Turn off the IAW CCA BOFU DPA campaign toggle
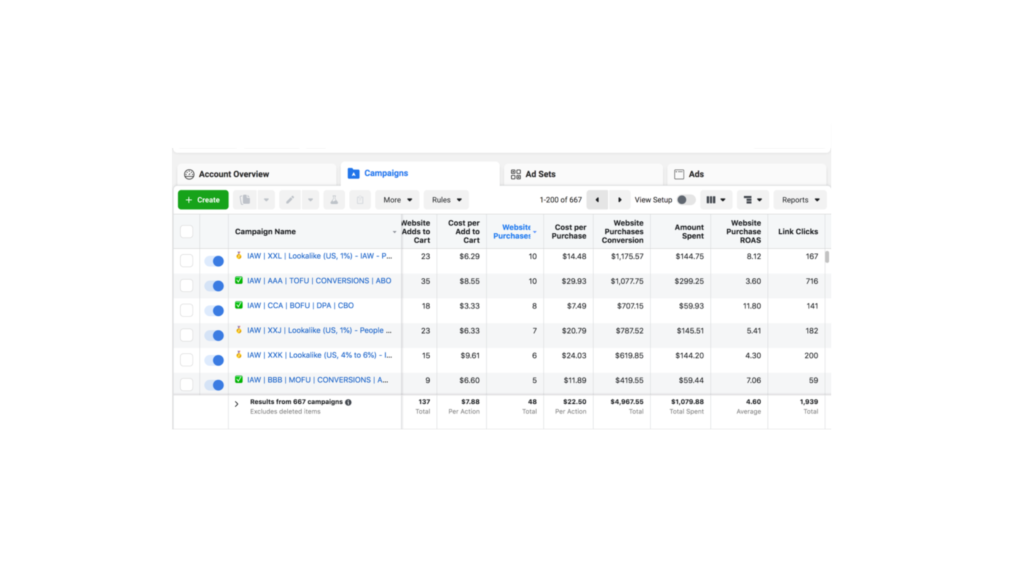Image resolution: width=1024 pixels, height=576 pixels. tap(214, 311)
